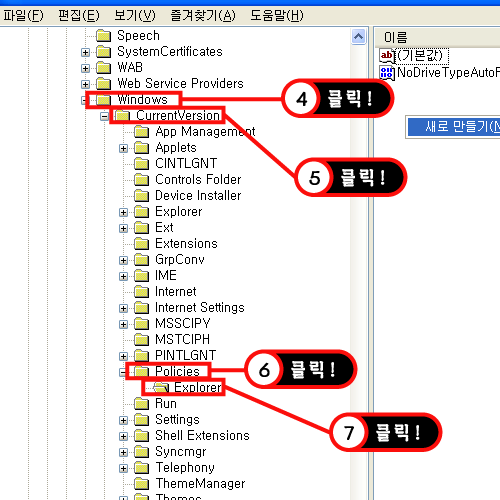Expand the Internet Settings key
500x500 pixels.
tap(123, 308)
